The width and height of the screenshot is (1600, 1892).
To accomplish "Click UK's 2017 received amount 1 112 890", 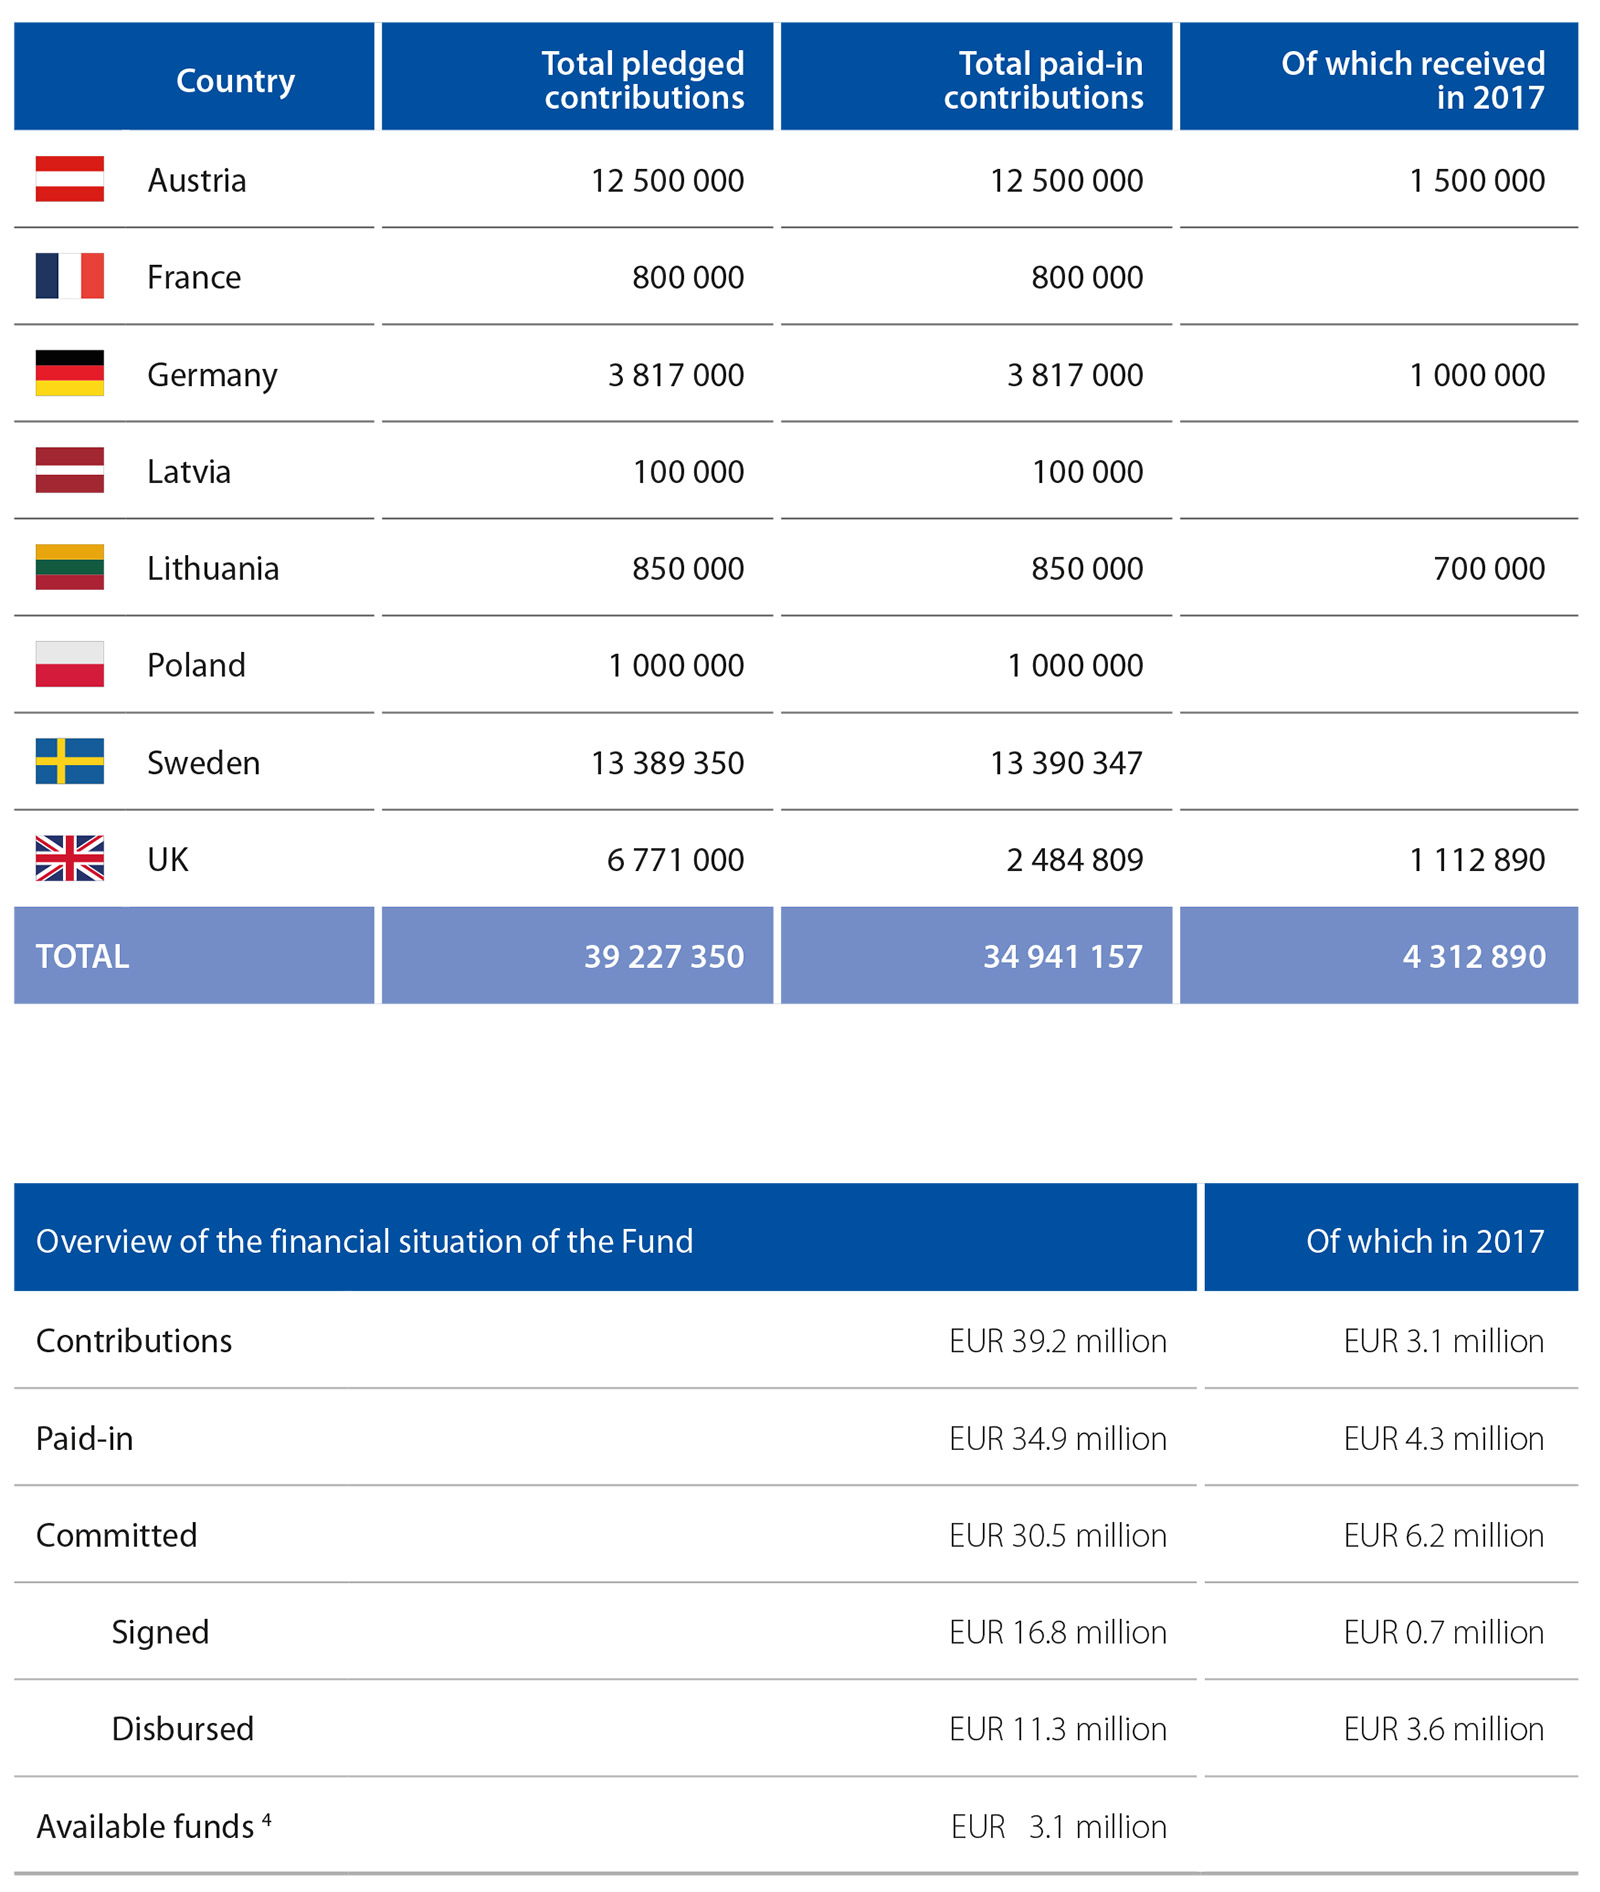I will (1476, 860).
